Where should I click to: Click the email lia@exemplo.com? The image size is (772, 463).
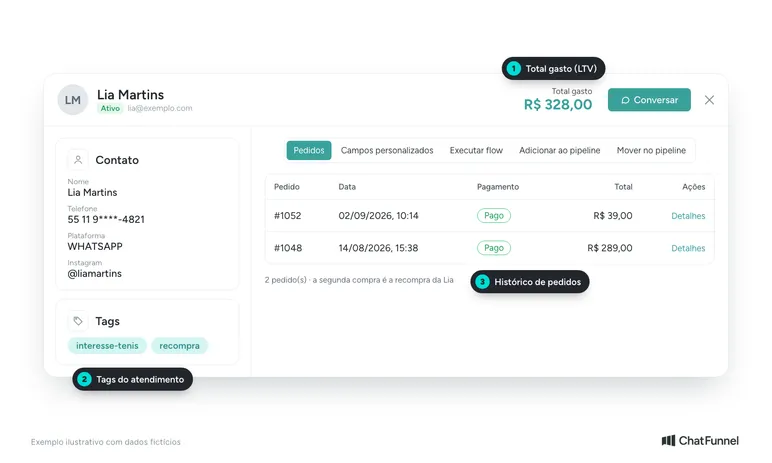pos(160,108)
